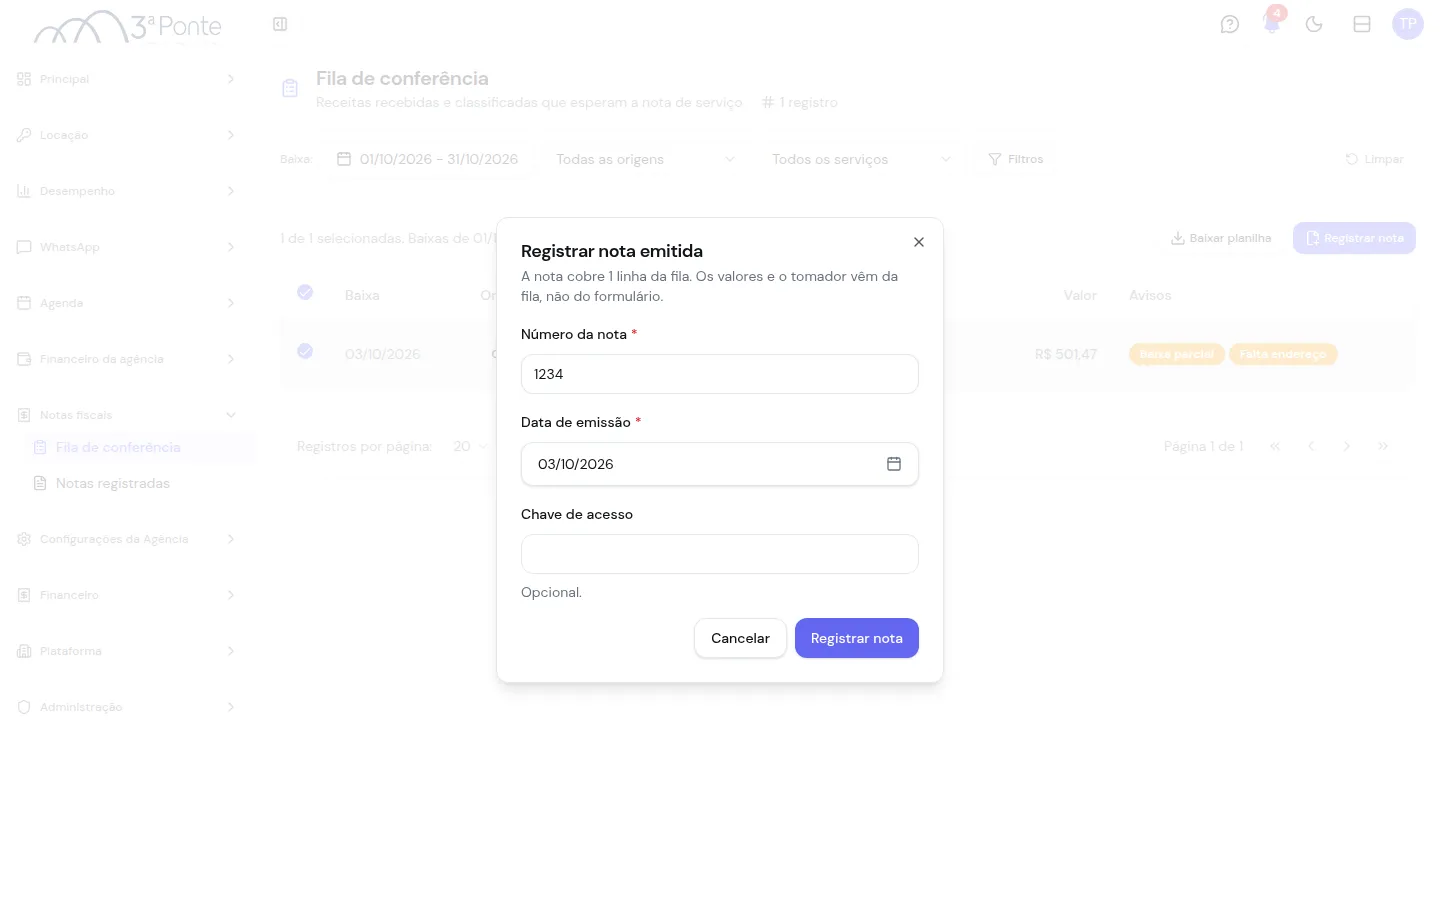Change the Registros por página dropdown
The width and height of the screenshot is (1440, 900).
point(469,446)
